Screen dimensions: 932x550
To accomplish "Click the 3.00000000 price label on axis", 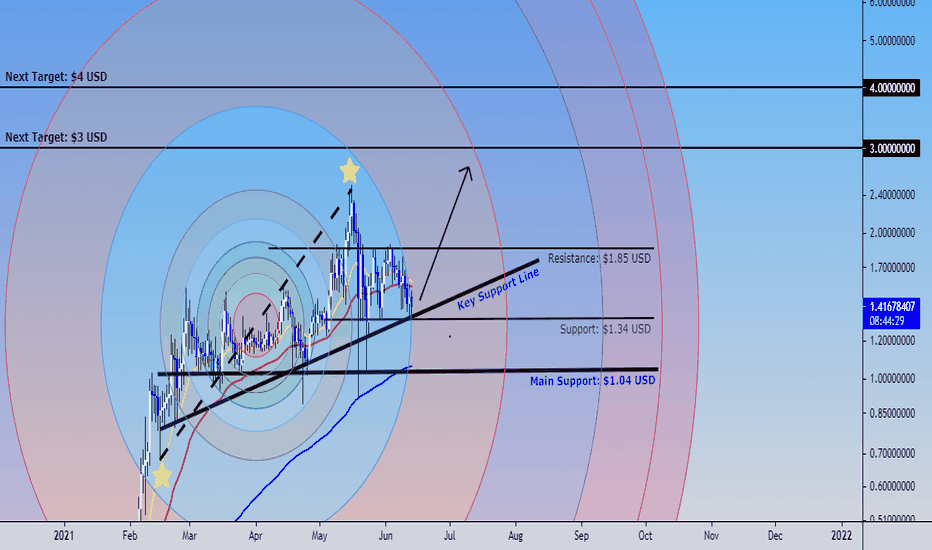I will (892, 149).
